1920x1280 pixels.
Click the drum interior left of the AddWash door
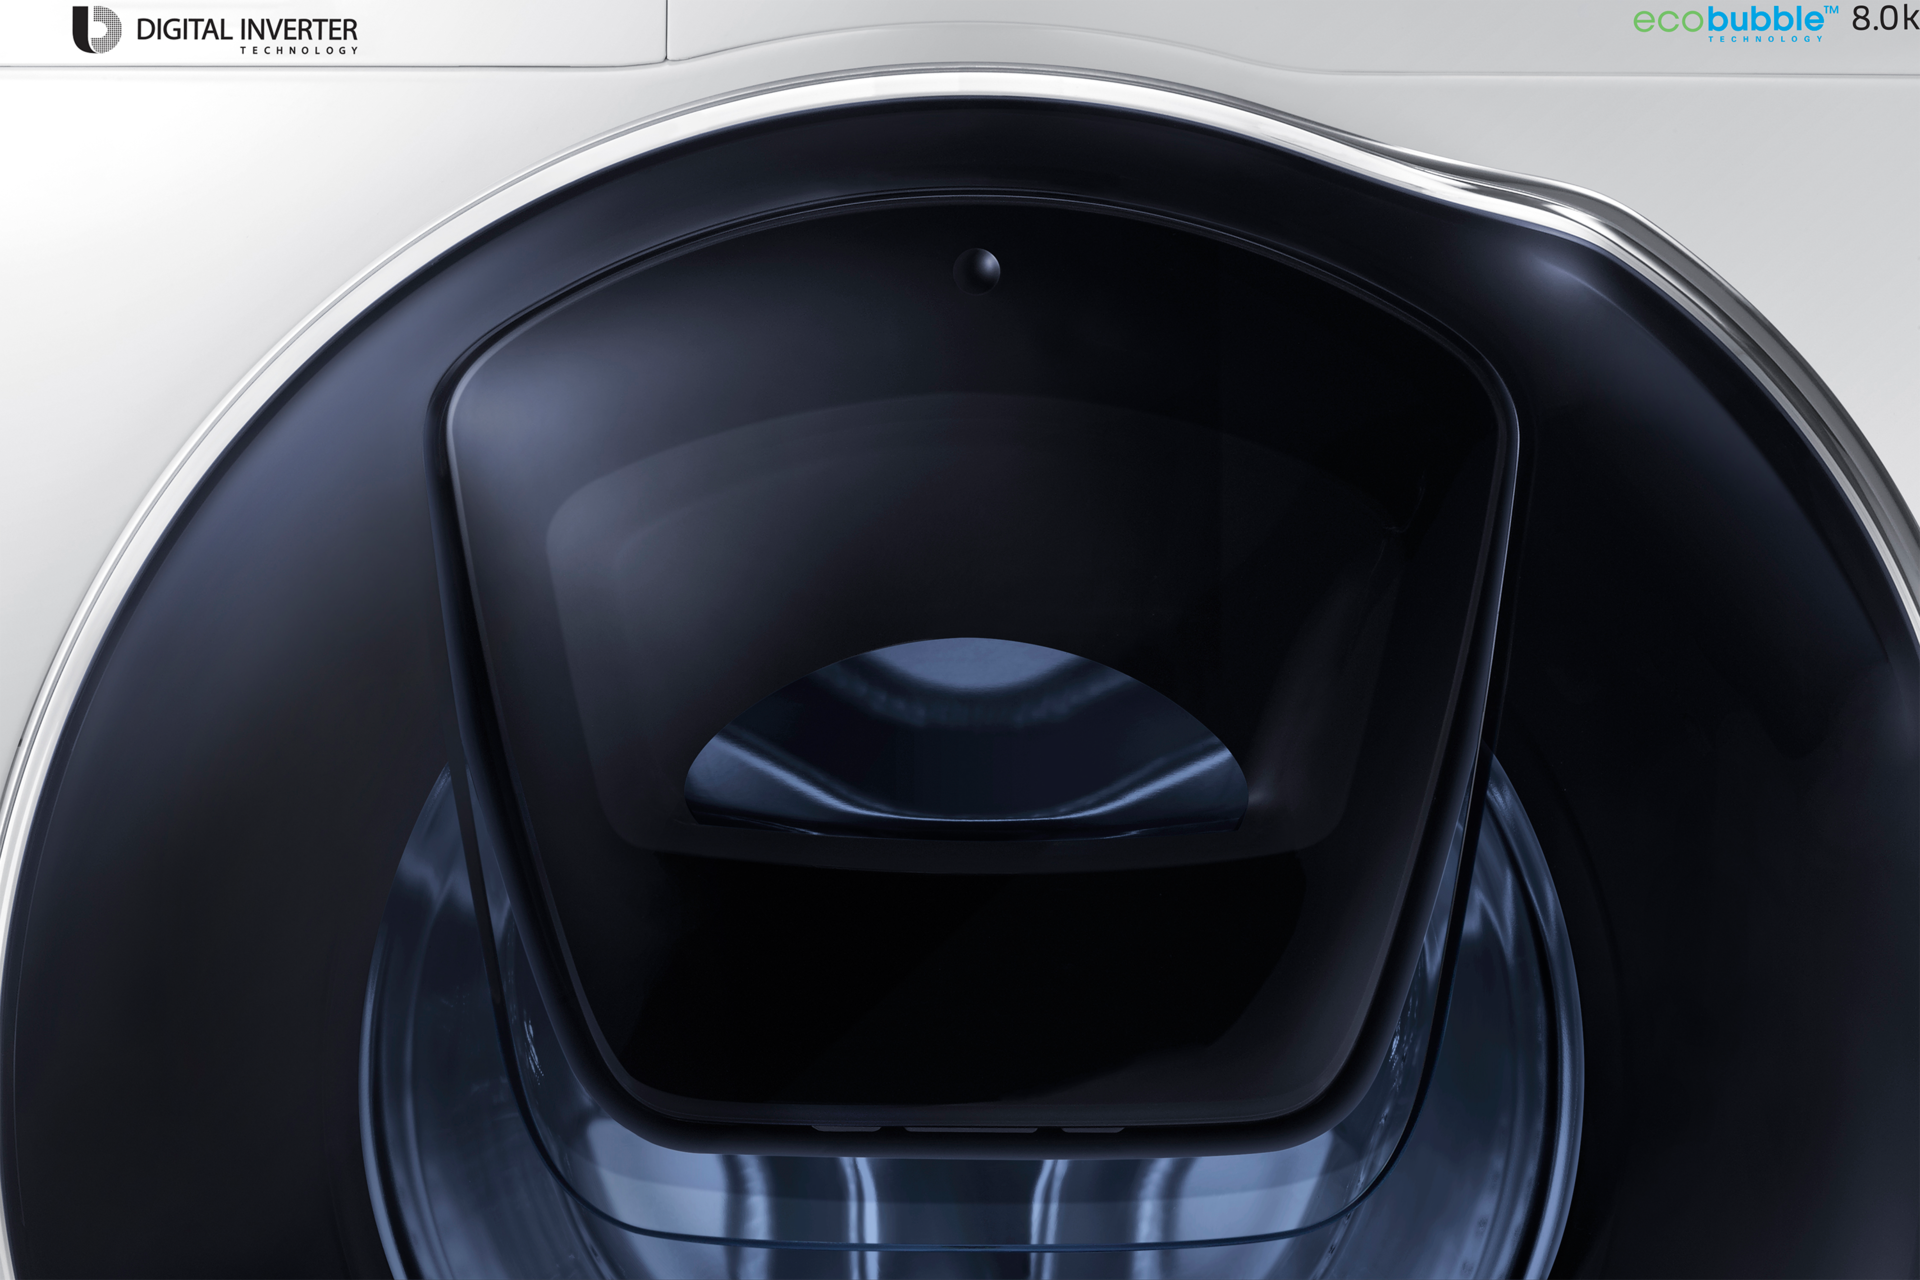[x=440, y=1000]
